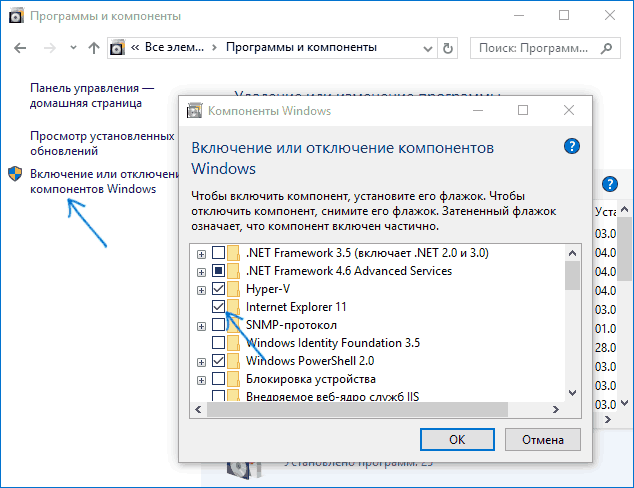Click the address bar Control Panel icon

[117, 48]
